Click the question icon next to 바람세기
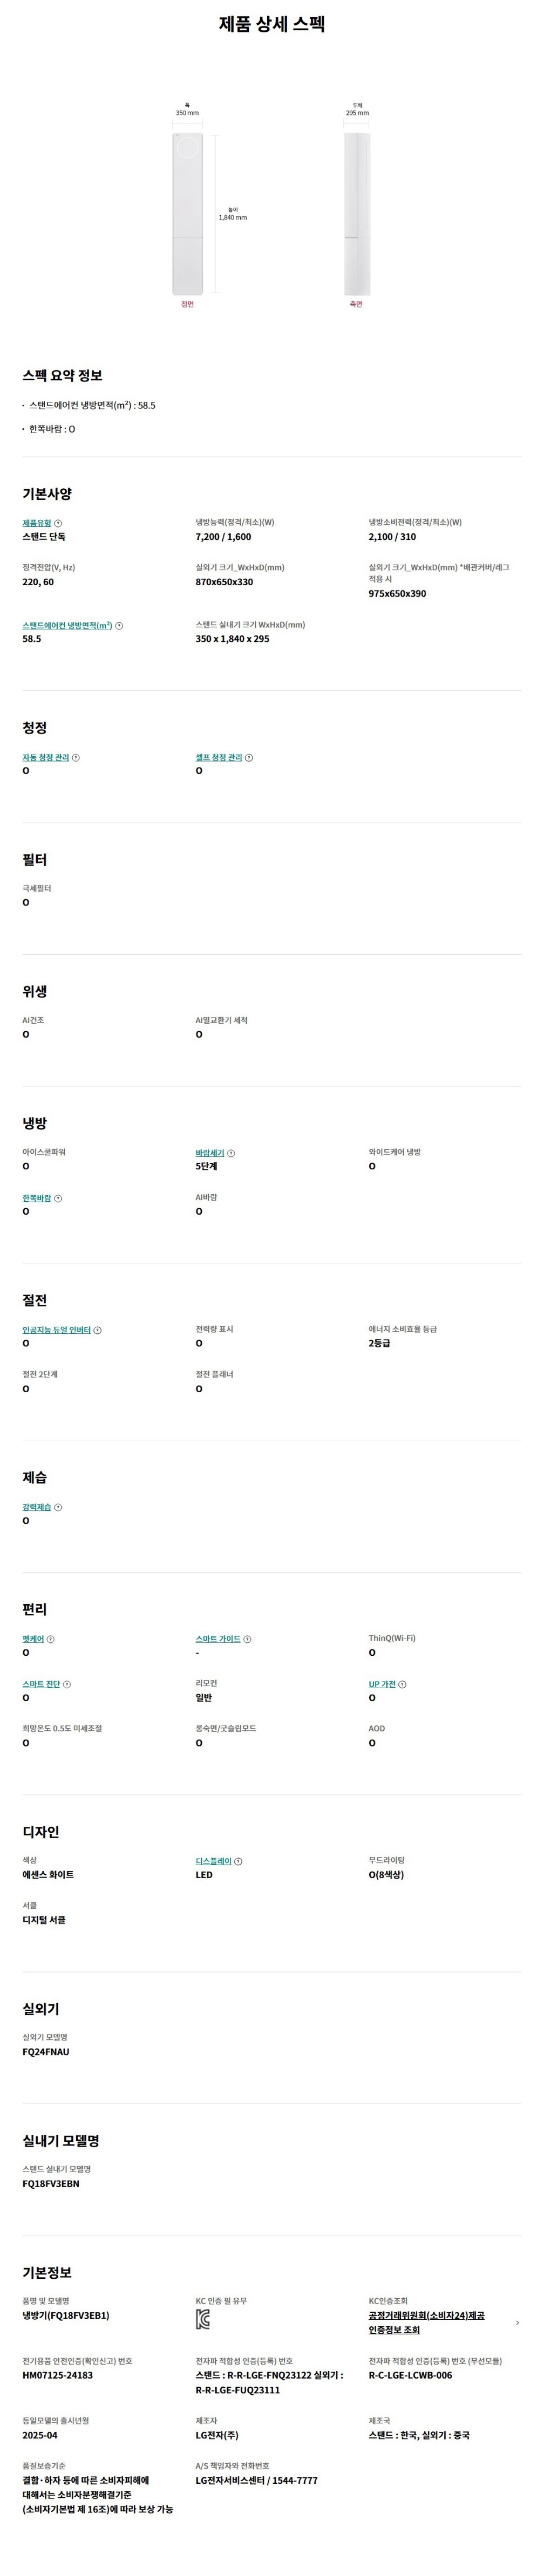The width and height of the screenshot is (544, 2576). coord(231,1153)
